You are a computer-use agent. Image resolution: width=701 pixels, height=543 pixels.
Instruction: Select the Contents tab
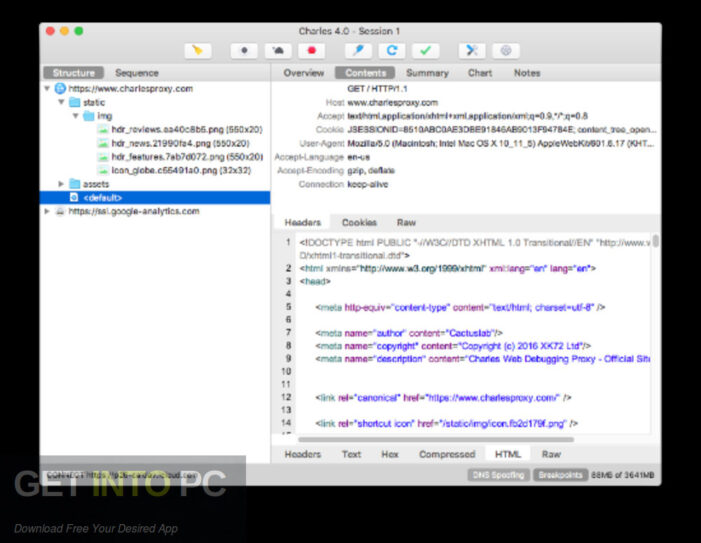pos(365,73)
